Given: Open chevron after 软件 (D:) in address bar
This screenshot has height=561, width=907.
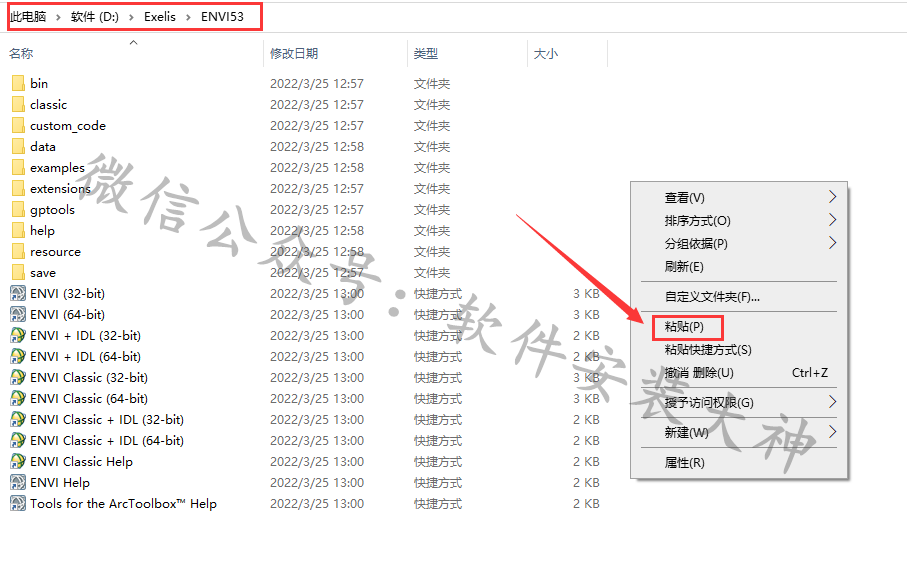Looking at the screenshot, I should coord(131,17).
